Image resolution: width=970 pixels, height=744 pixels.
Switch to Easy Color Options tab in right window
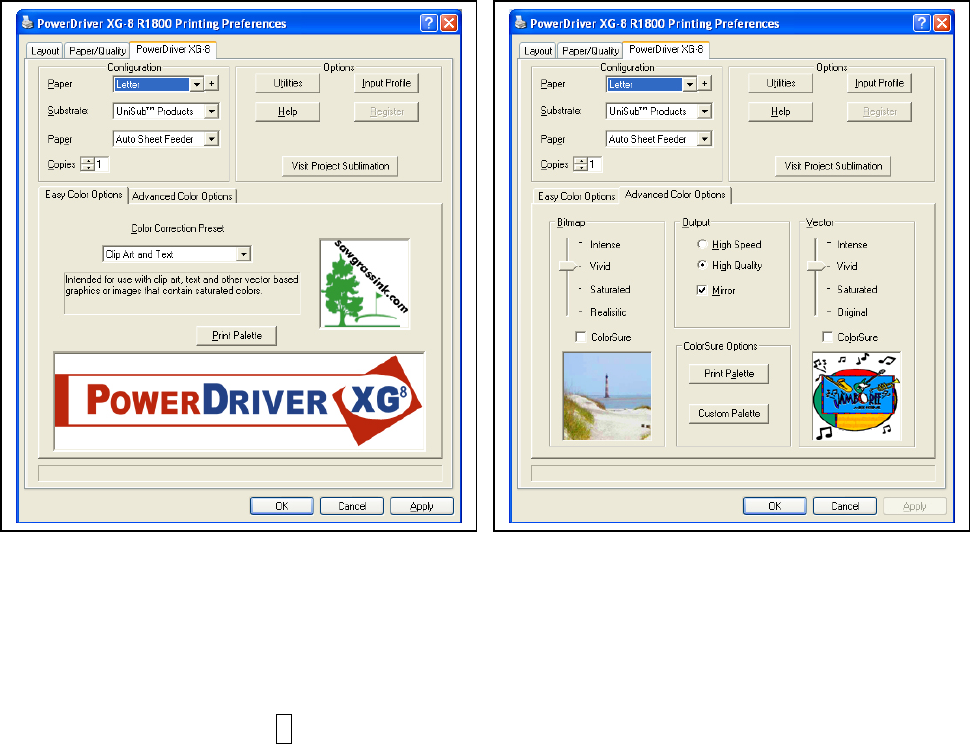(577, 196)
